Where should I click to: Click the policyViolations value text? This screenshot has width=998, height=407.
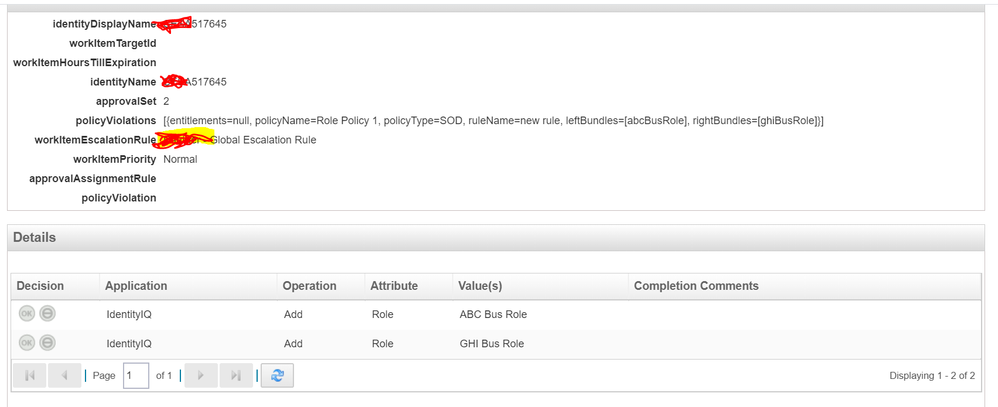(x=493, y=120)
